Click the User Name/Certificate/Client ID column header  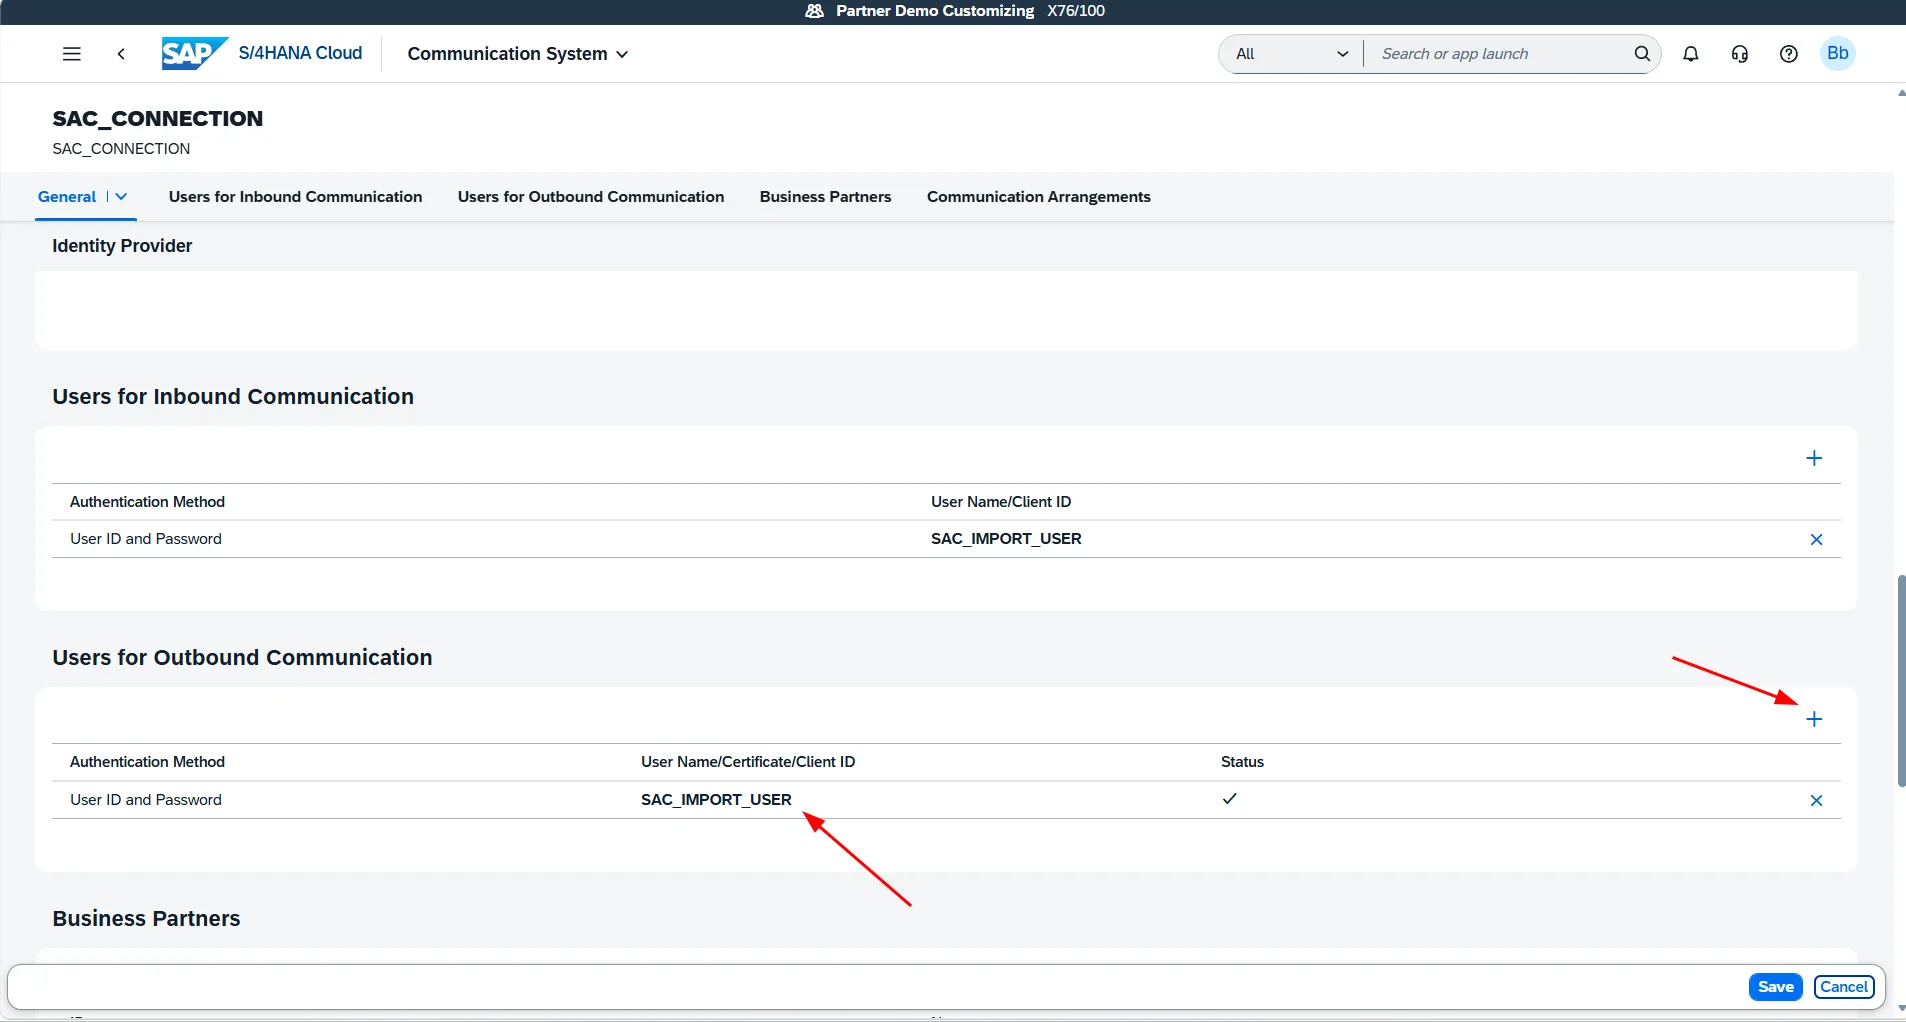pyautogui.click(x=748, y=762)
